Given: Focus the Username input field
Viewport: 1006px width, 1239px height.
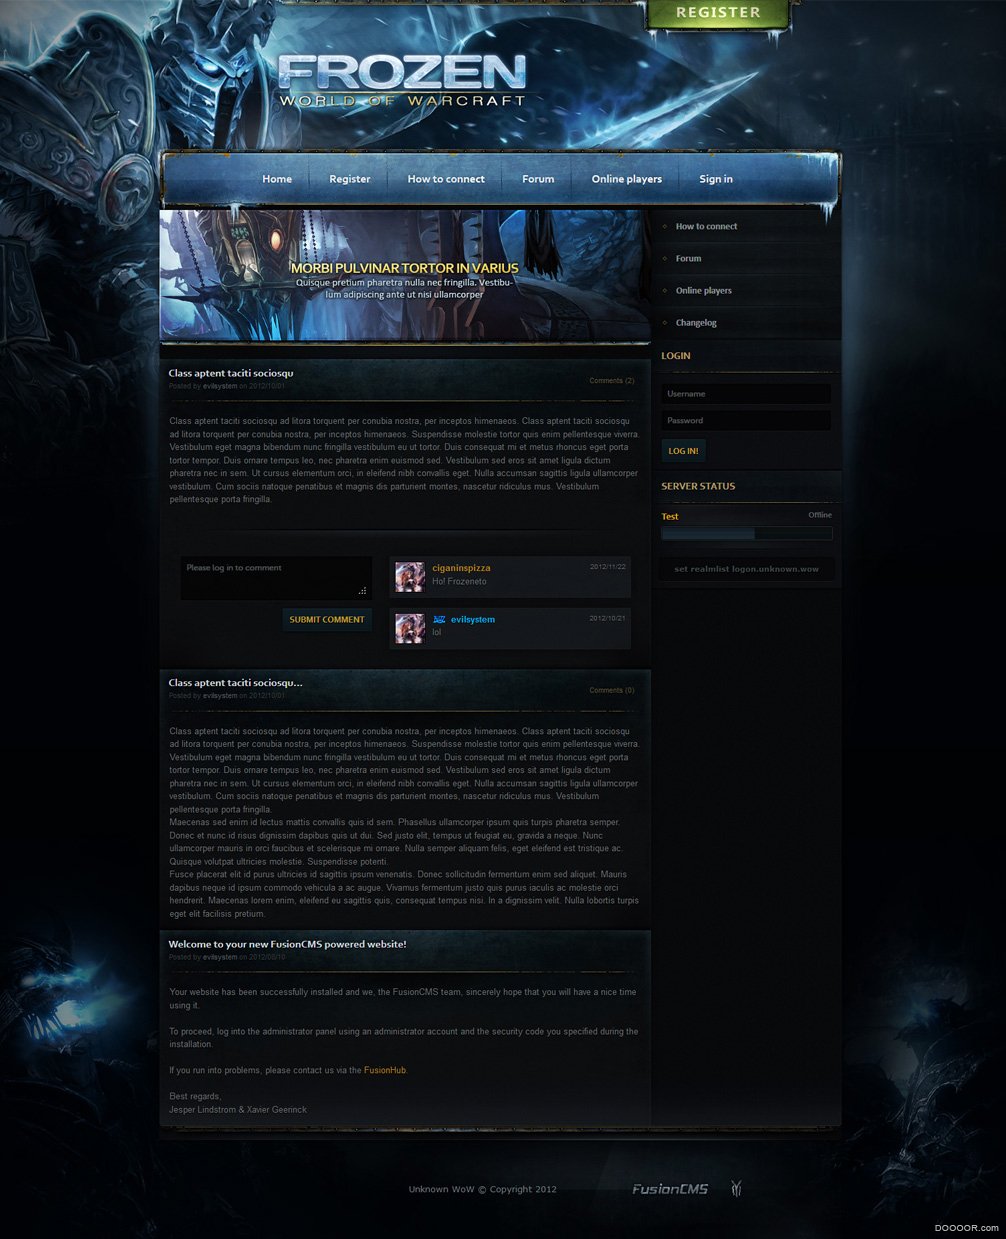Looking at the screenshot, I should pos(746,394).
